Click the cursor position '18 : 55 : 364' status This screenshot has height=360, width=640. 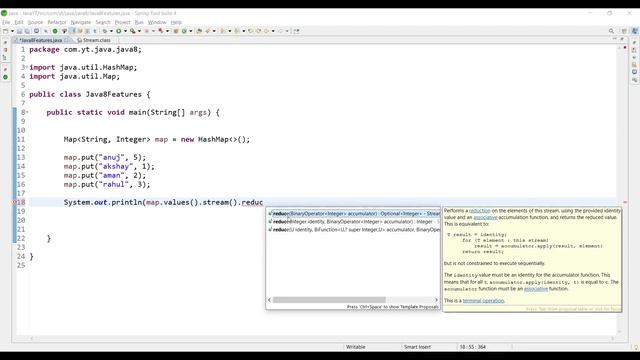coord(473,347)
